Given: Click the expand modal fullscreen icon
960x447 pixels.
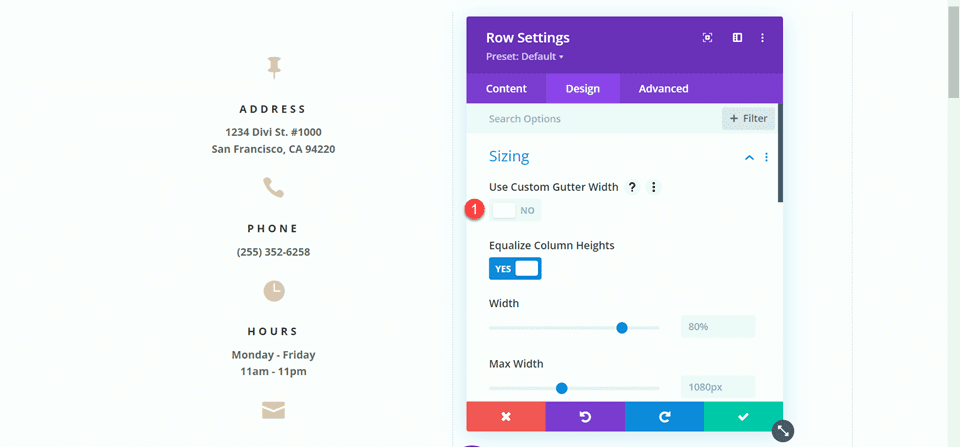Looking at the screenshot, I should [708, 38].
